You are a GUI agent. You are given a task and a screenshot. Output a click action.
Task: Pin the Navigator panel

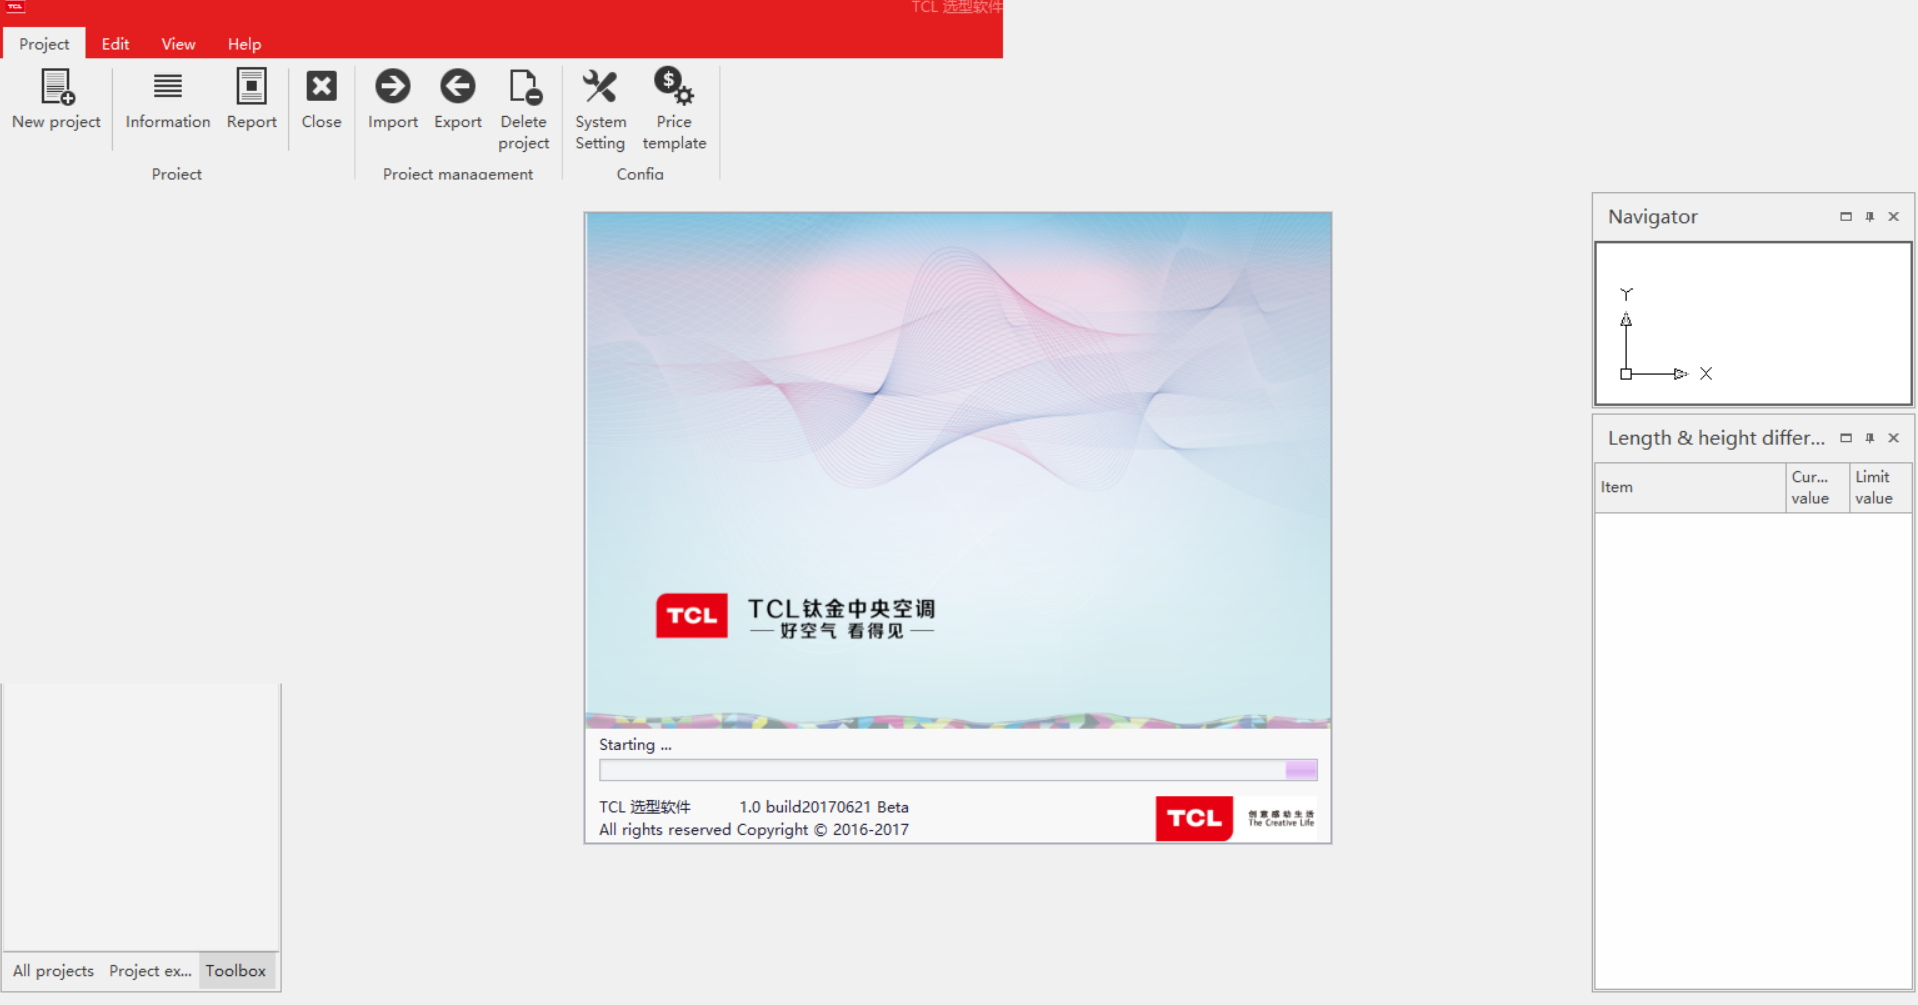click(1869, 216)
